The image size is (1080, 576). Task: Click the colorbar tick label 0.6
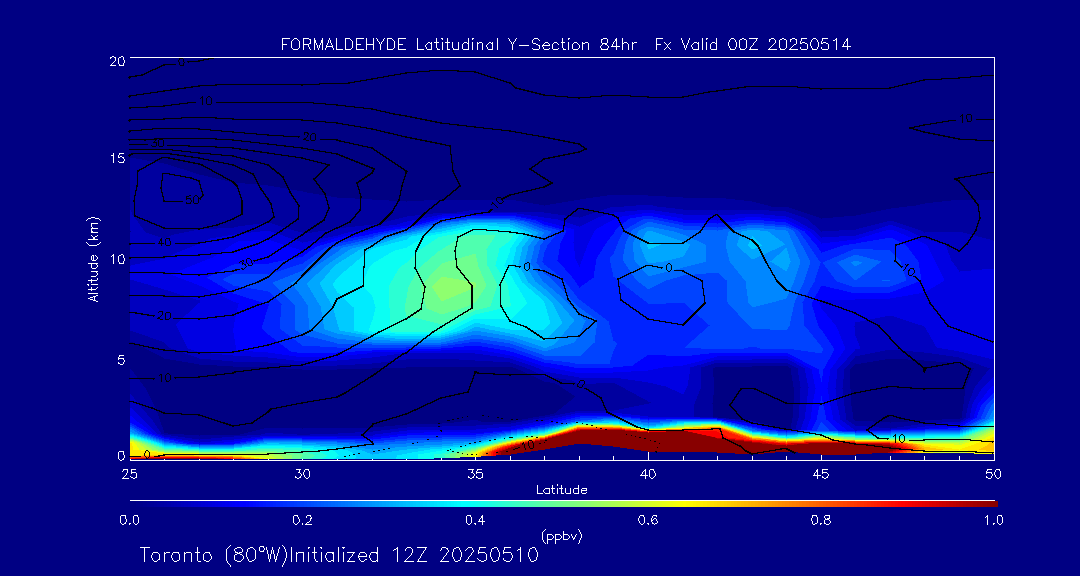[647, 520]
